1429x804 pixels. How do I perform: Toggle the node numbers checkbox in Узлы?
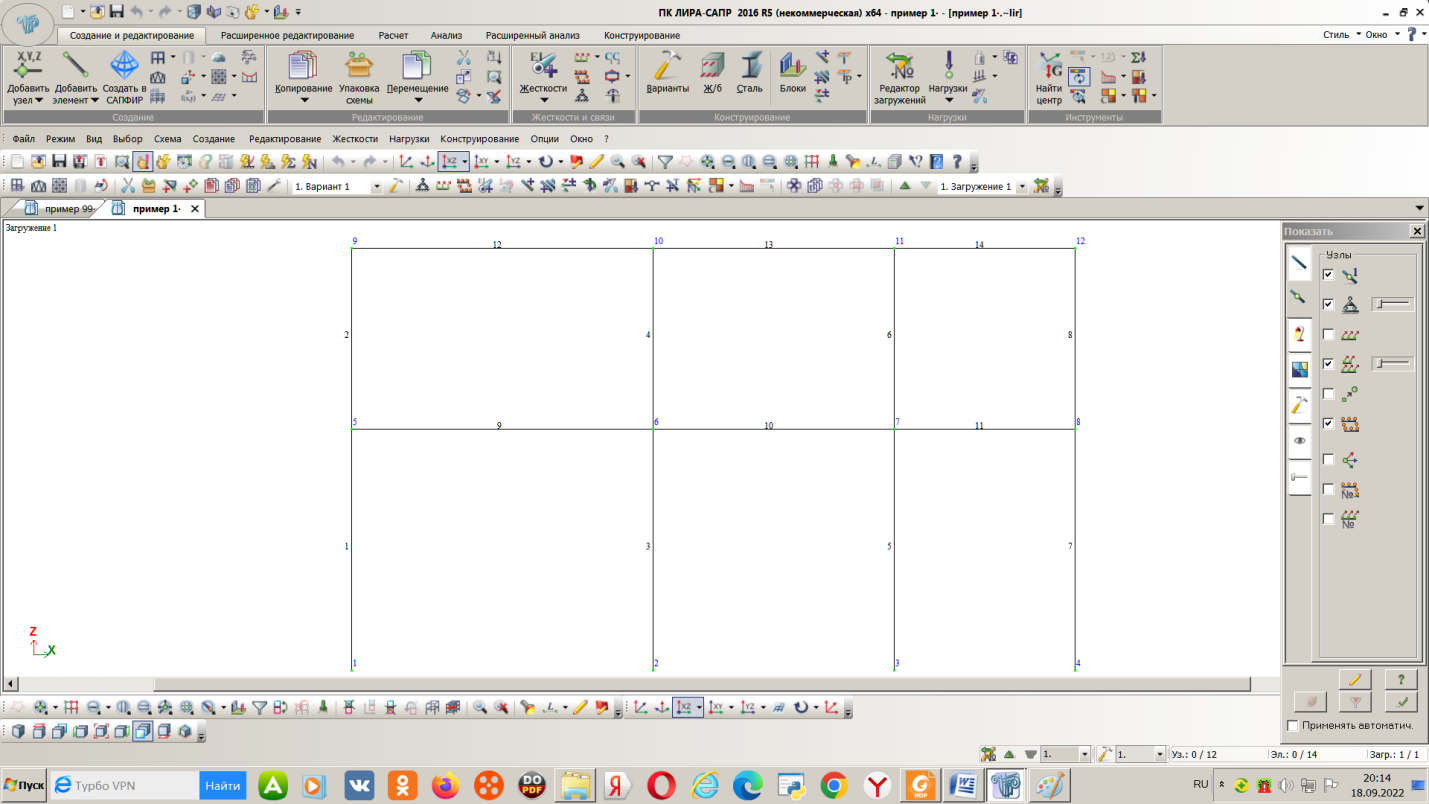[x=1328, y=274]
